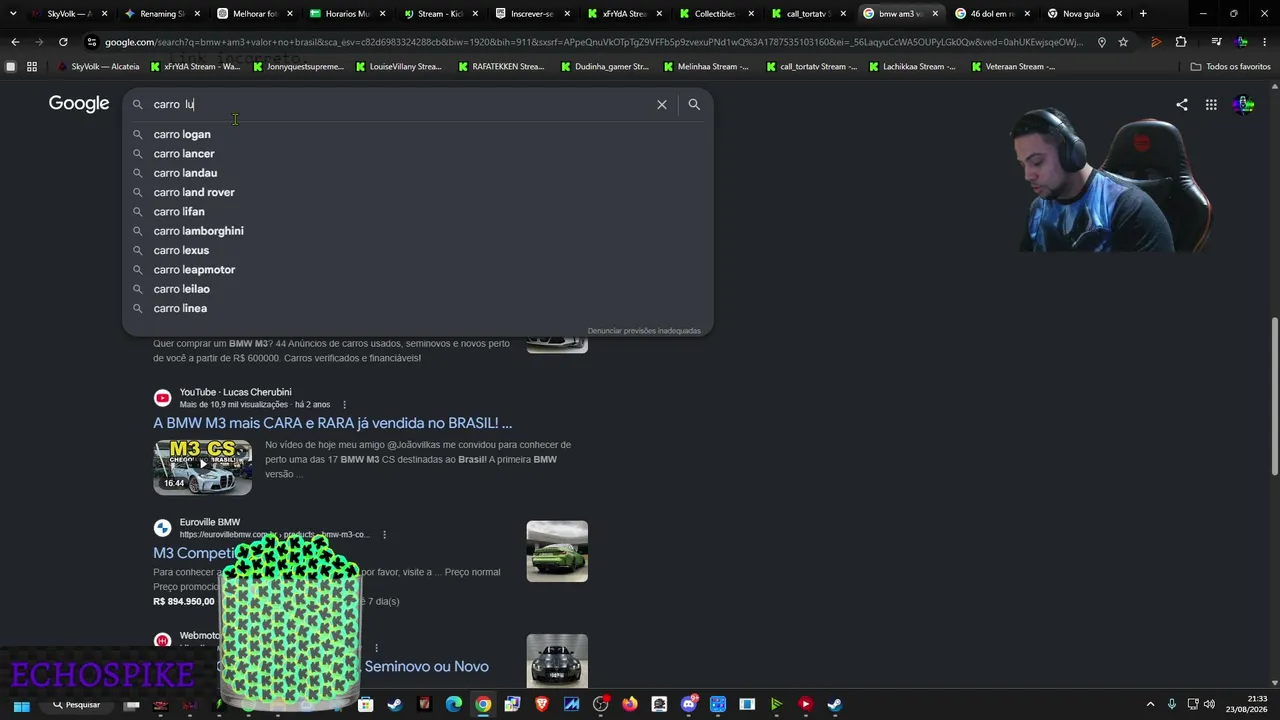Open the Google apps grid
Image resolution: width=1280 pixels, height=720 pixels.
click(x=1211, y=104)
